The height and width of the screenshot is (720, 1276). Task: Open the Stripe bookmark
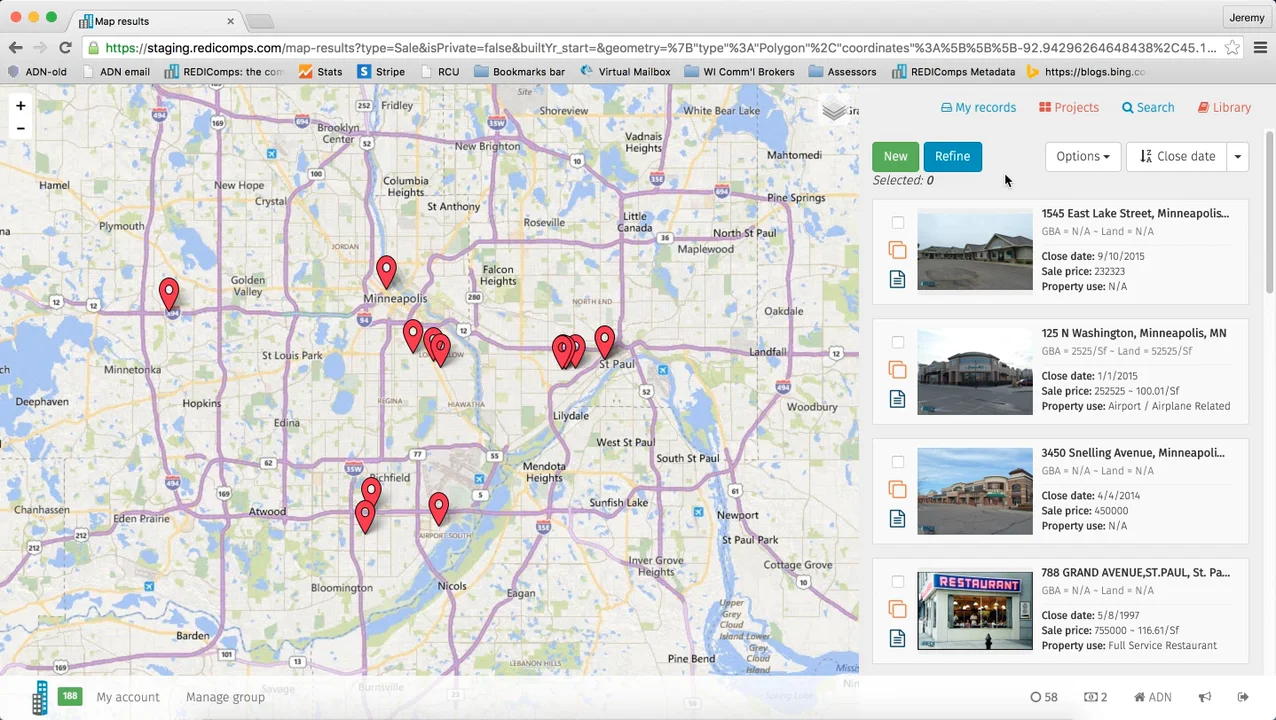click(381, 72)
